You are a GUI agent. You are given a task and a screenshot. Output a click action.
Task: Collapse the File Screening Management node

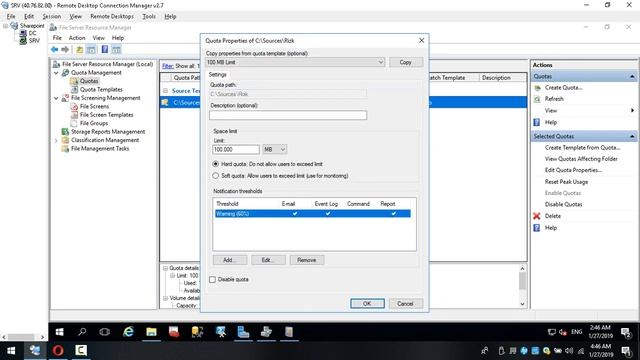[x=56, y=98]
